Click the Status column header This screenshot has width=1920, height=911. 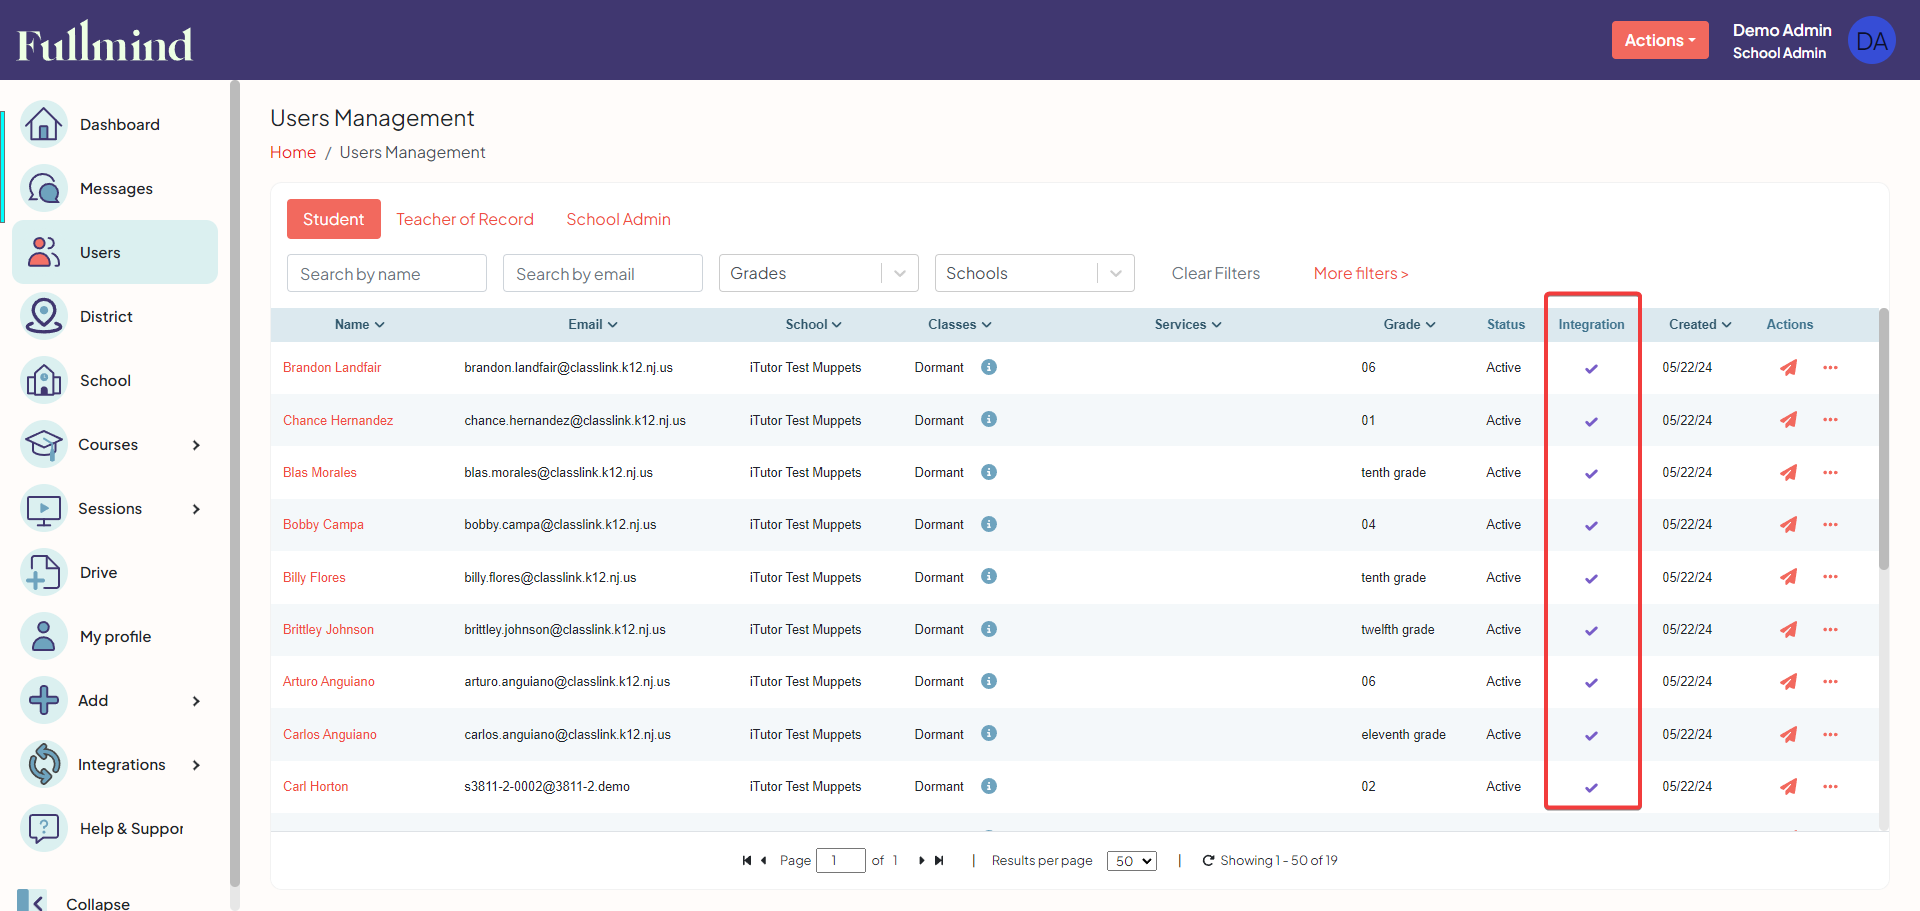coord(1506,324)
